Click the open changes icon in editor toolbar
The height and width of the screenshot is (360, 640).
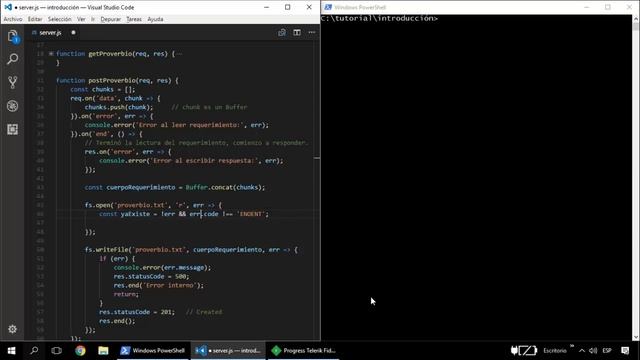tap(282, 33)
